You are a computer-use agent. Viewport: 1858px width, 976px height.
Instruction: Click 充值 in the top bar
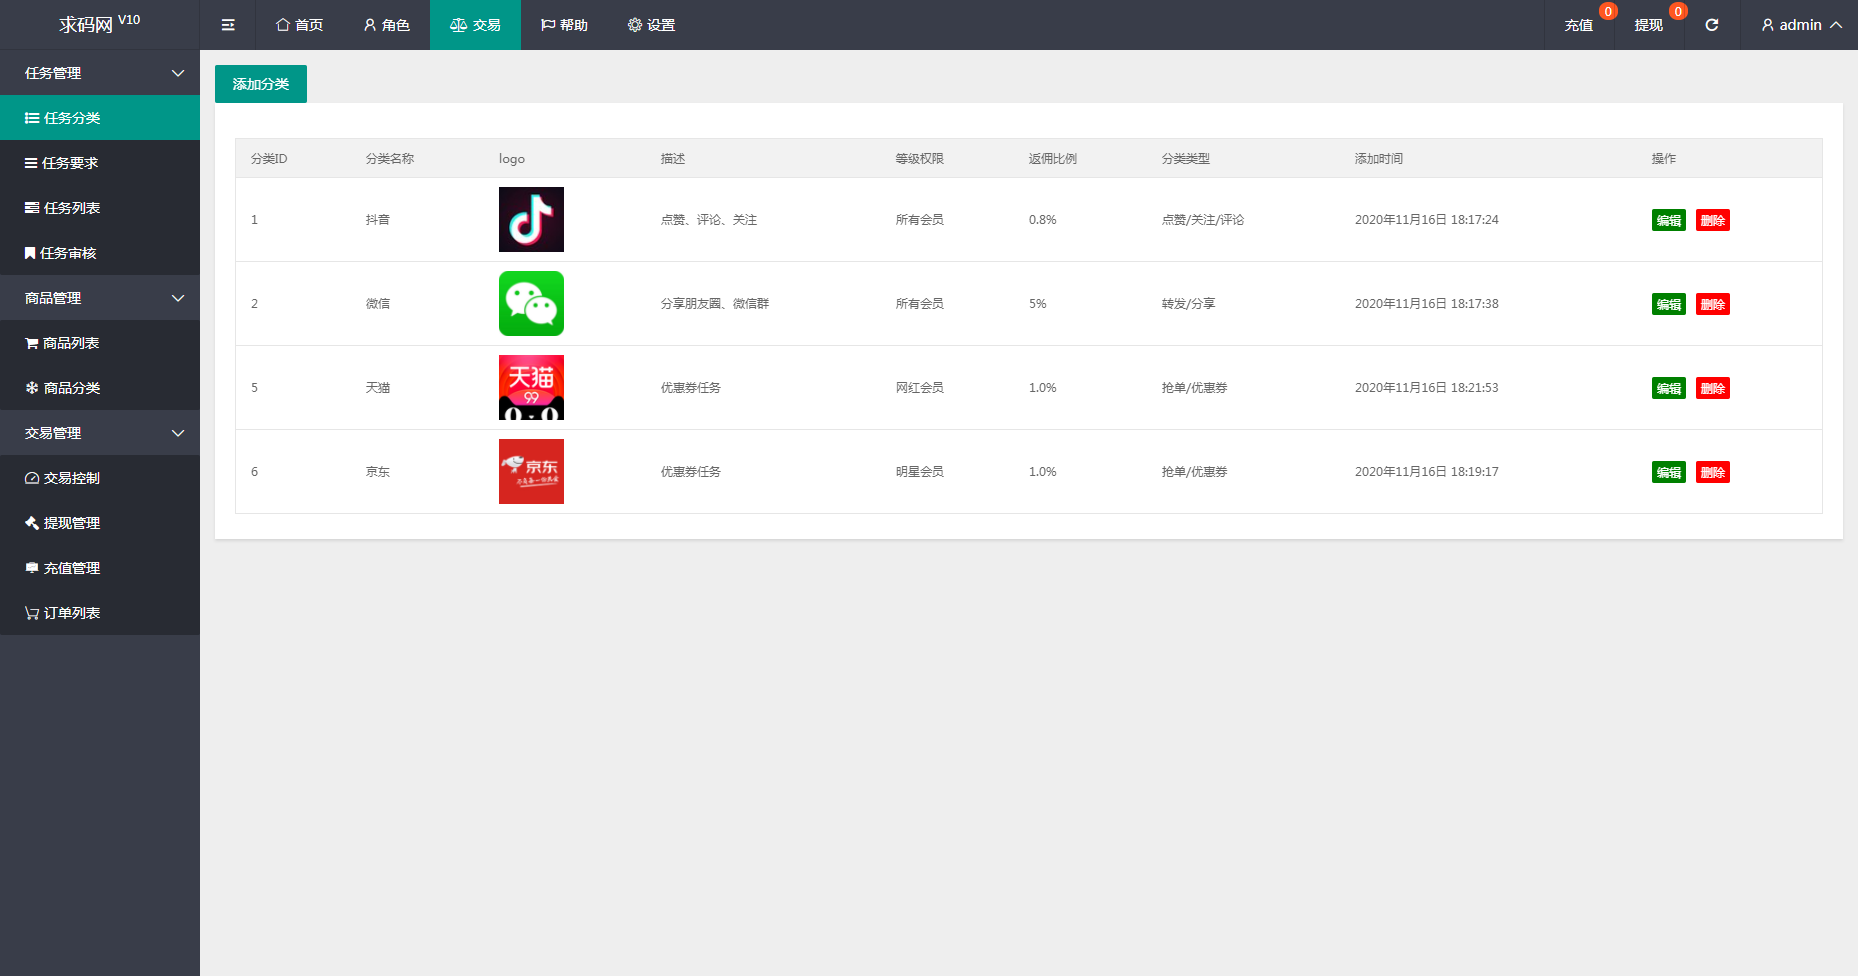[1579, 25]
